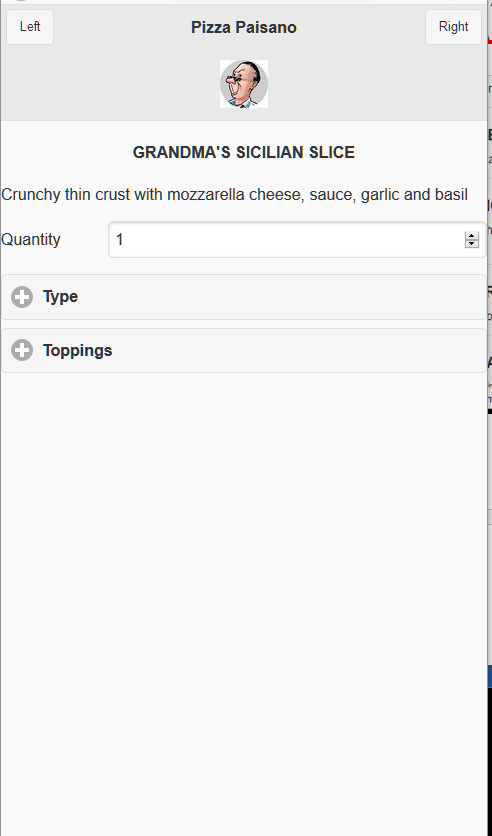This screenshot has height=836, width=492.
Task: Click the Quantity label
Action: tap(31, 239)
